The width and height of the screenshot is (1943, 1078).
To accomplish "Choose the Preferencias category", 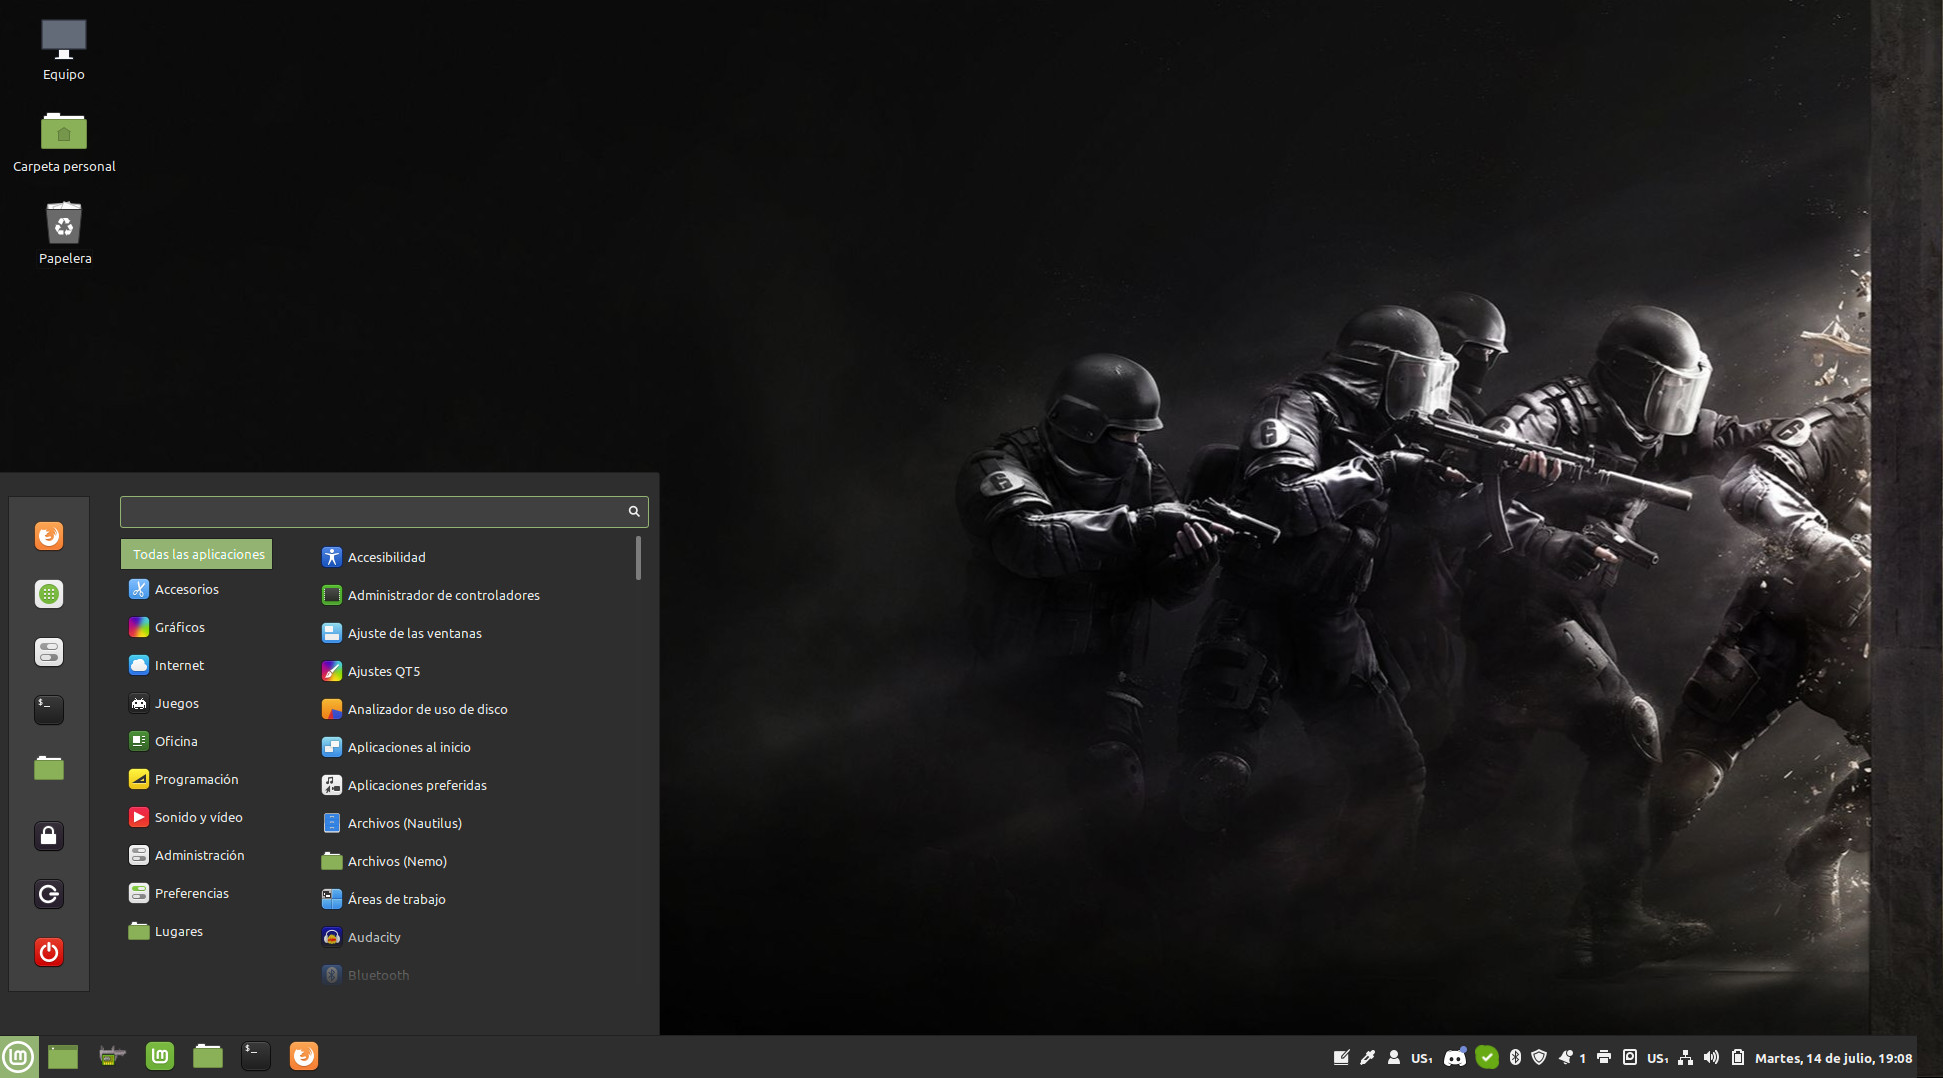I will tap(191, 893).
